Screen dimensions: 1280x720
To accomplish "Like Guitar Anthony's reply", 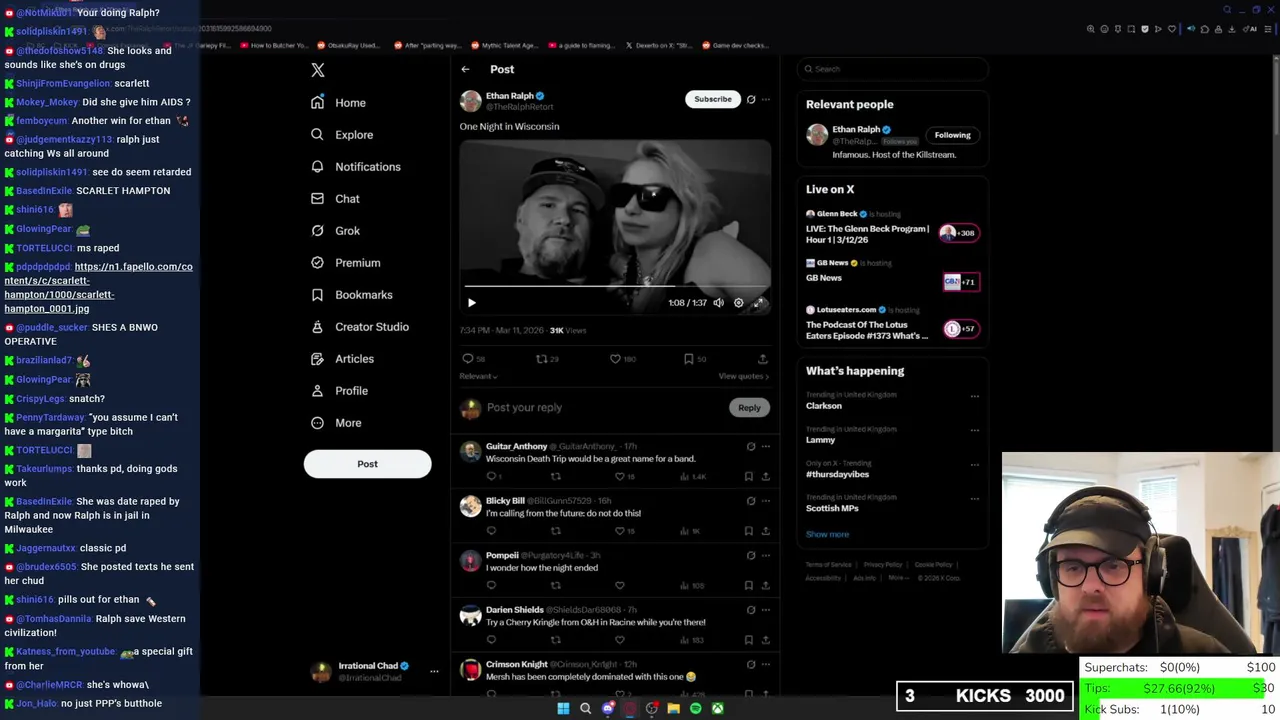I will pos(619,477).
